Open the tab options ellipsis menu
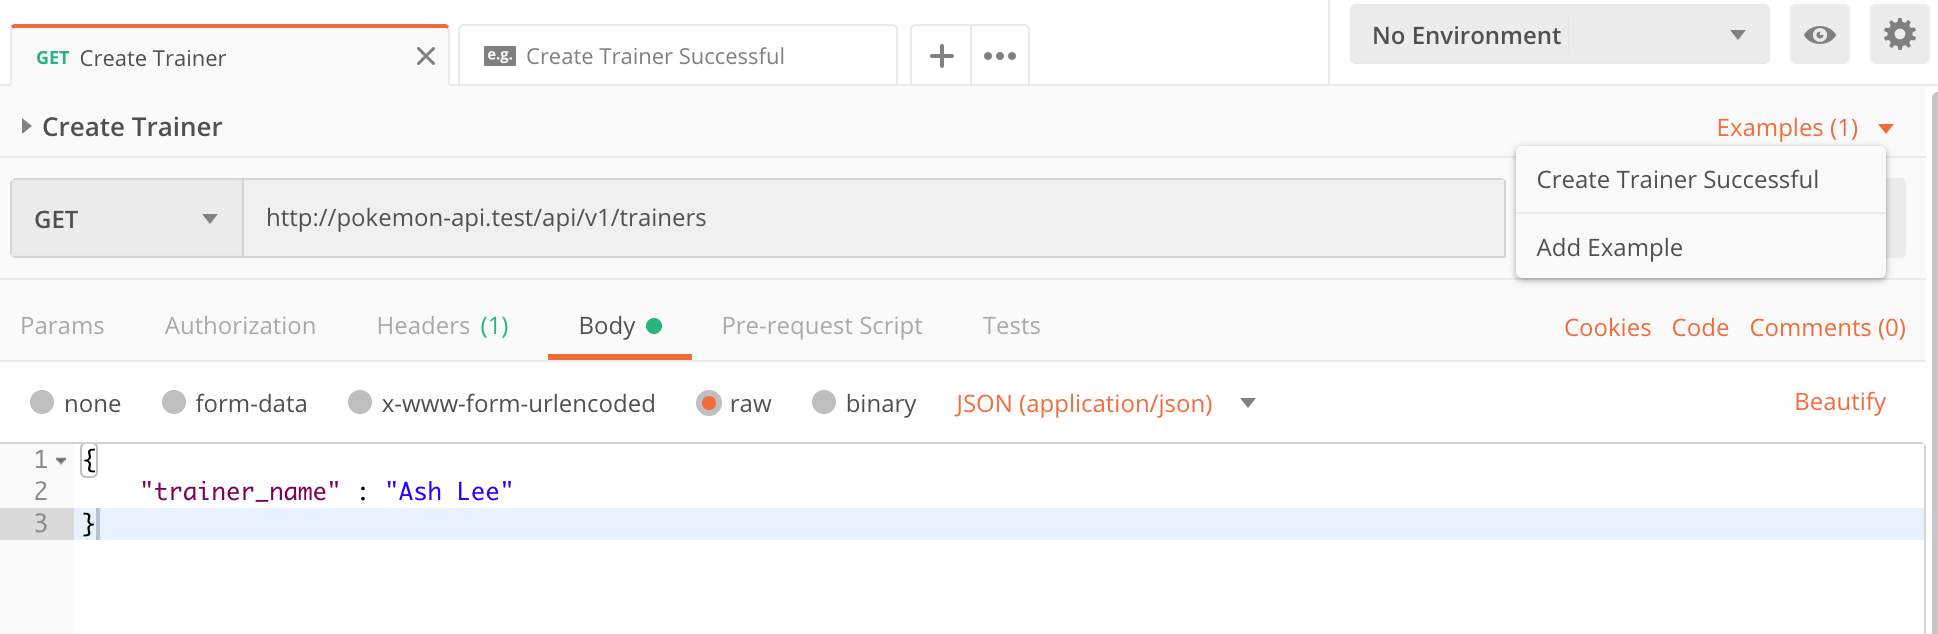 tap(999, 56)
